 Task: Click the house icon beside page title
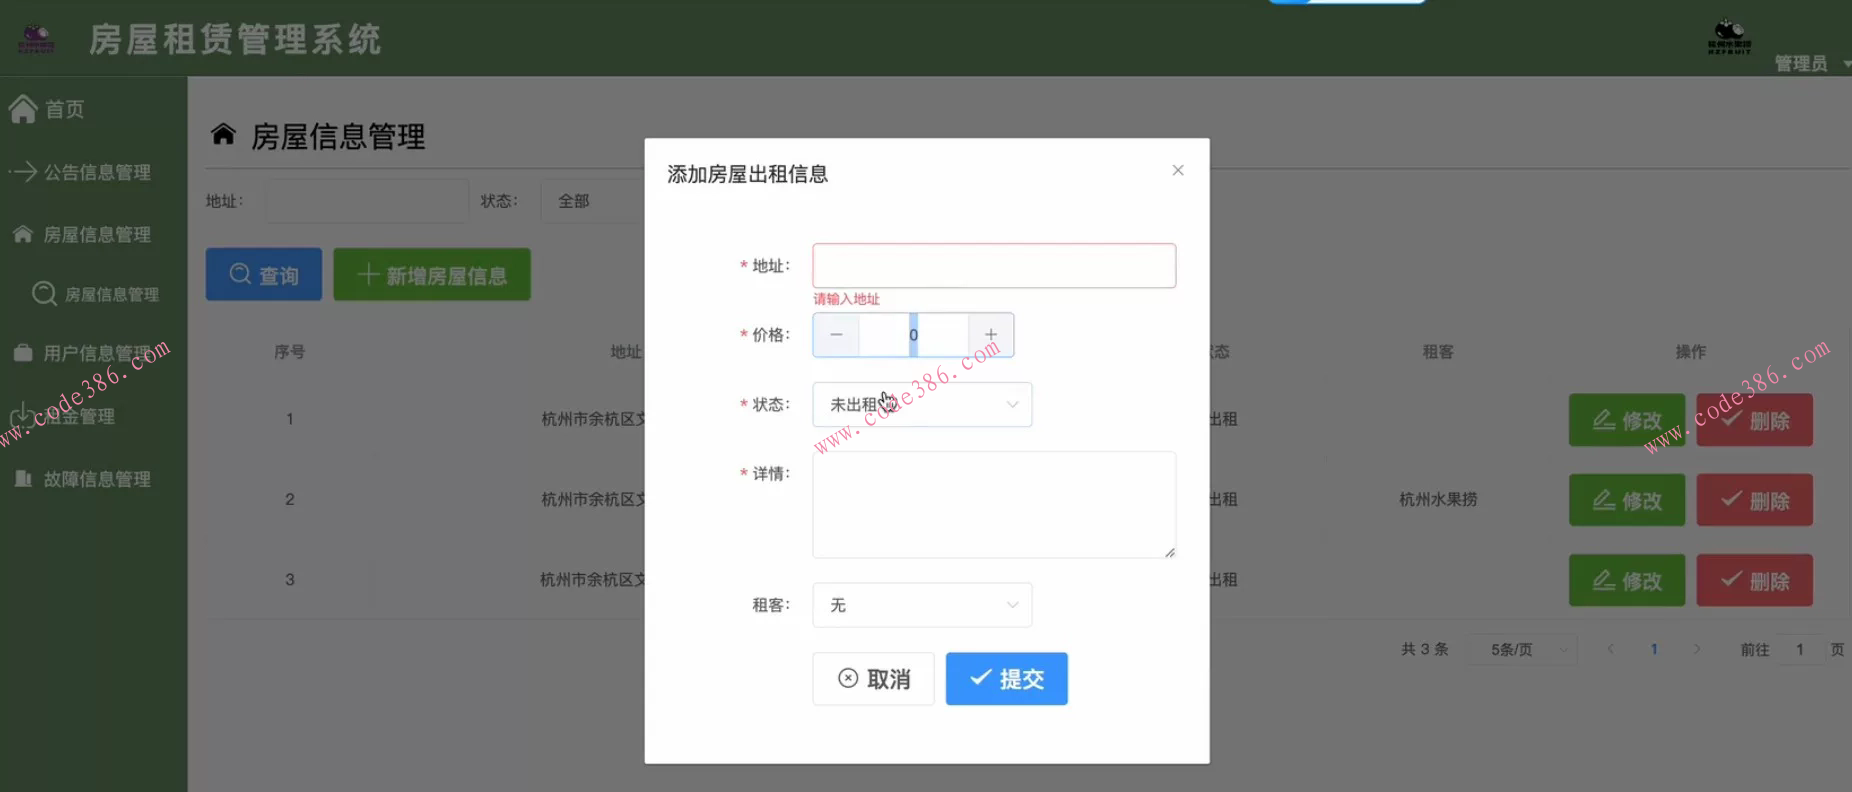(223, 134)
